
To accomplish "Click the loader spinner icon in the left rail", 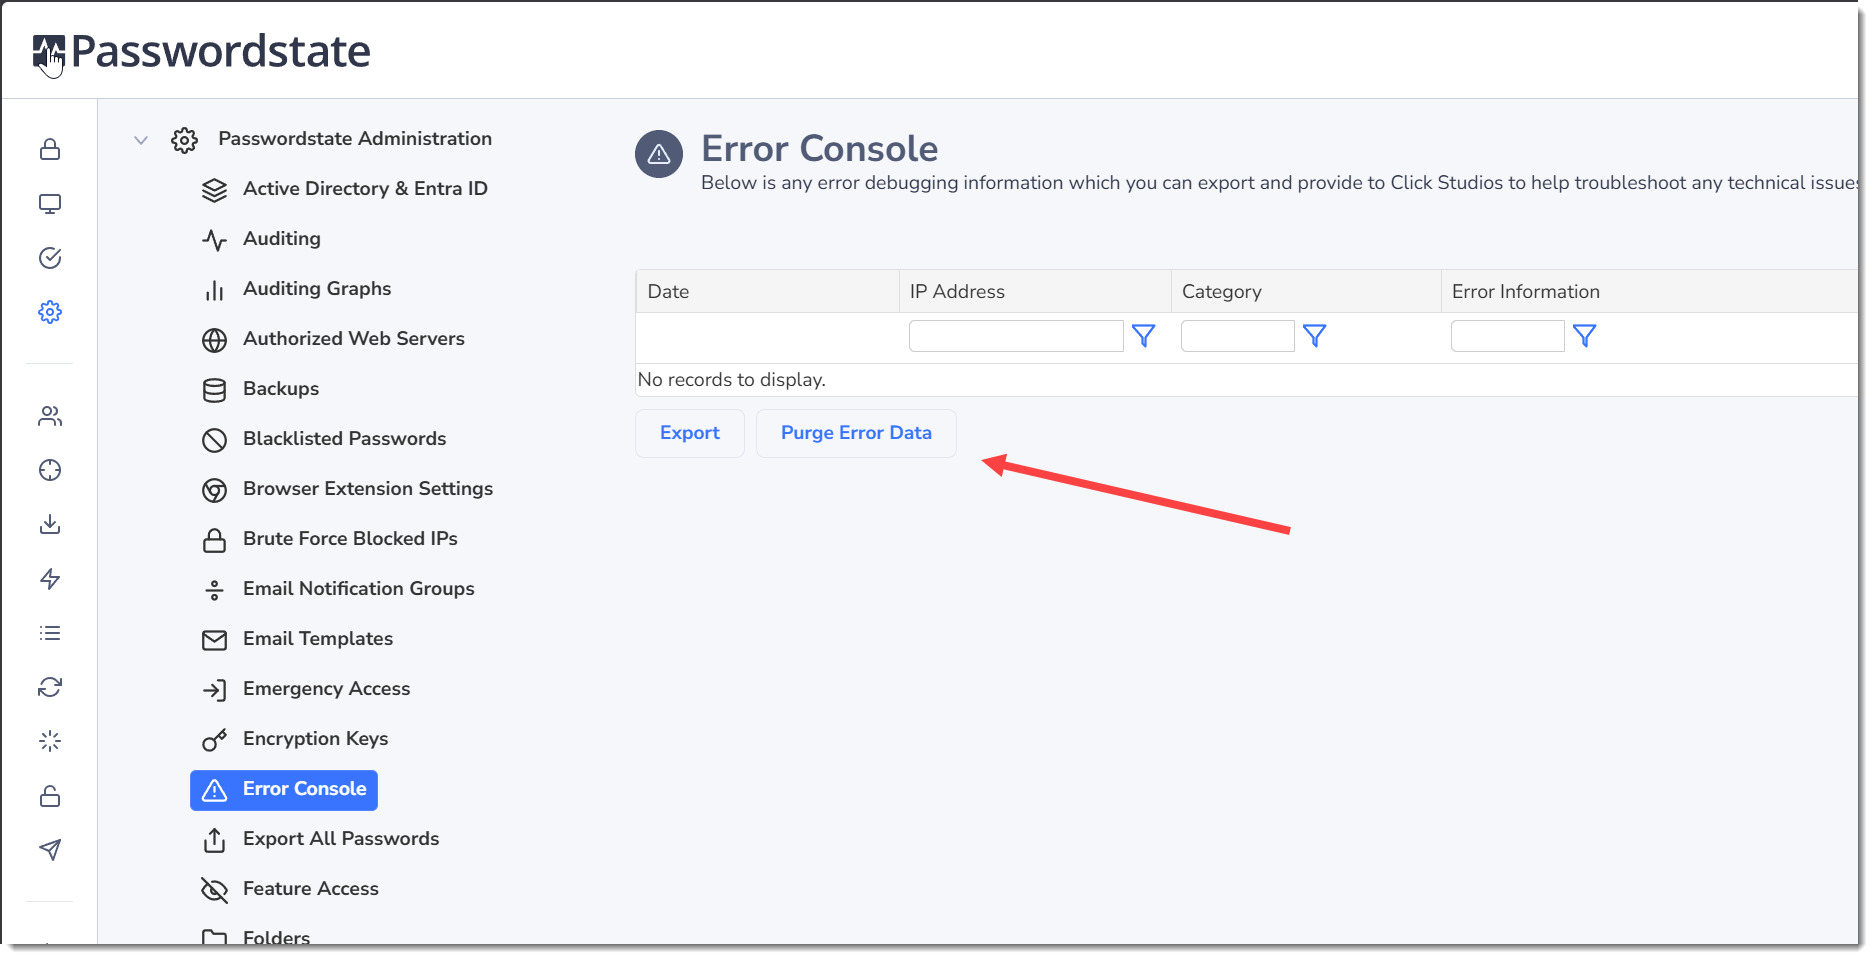I will [x=50, y=741].
